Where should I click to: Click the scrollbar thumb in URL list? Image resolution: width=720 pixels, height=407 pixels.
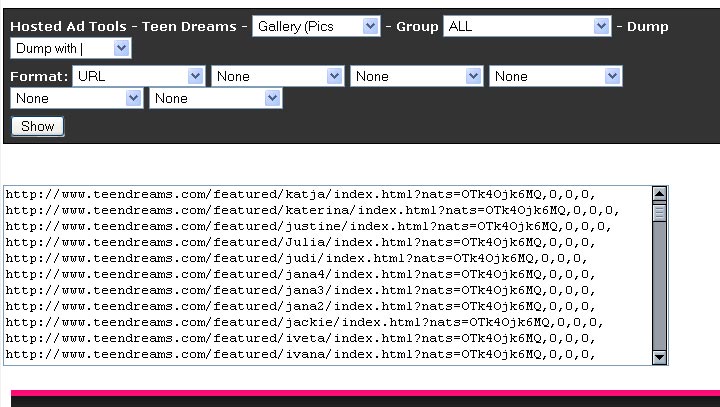(x=659, y=212)
